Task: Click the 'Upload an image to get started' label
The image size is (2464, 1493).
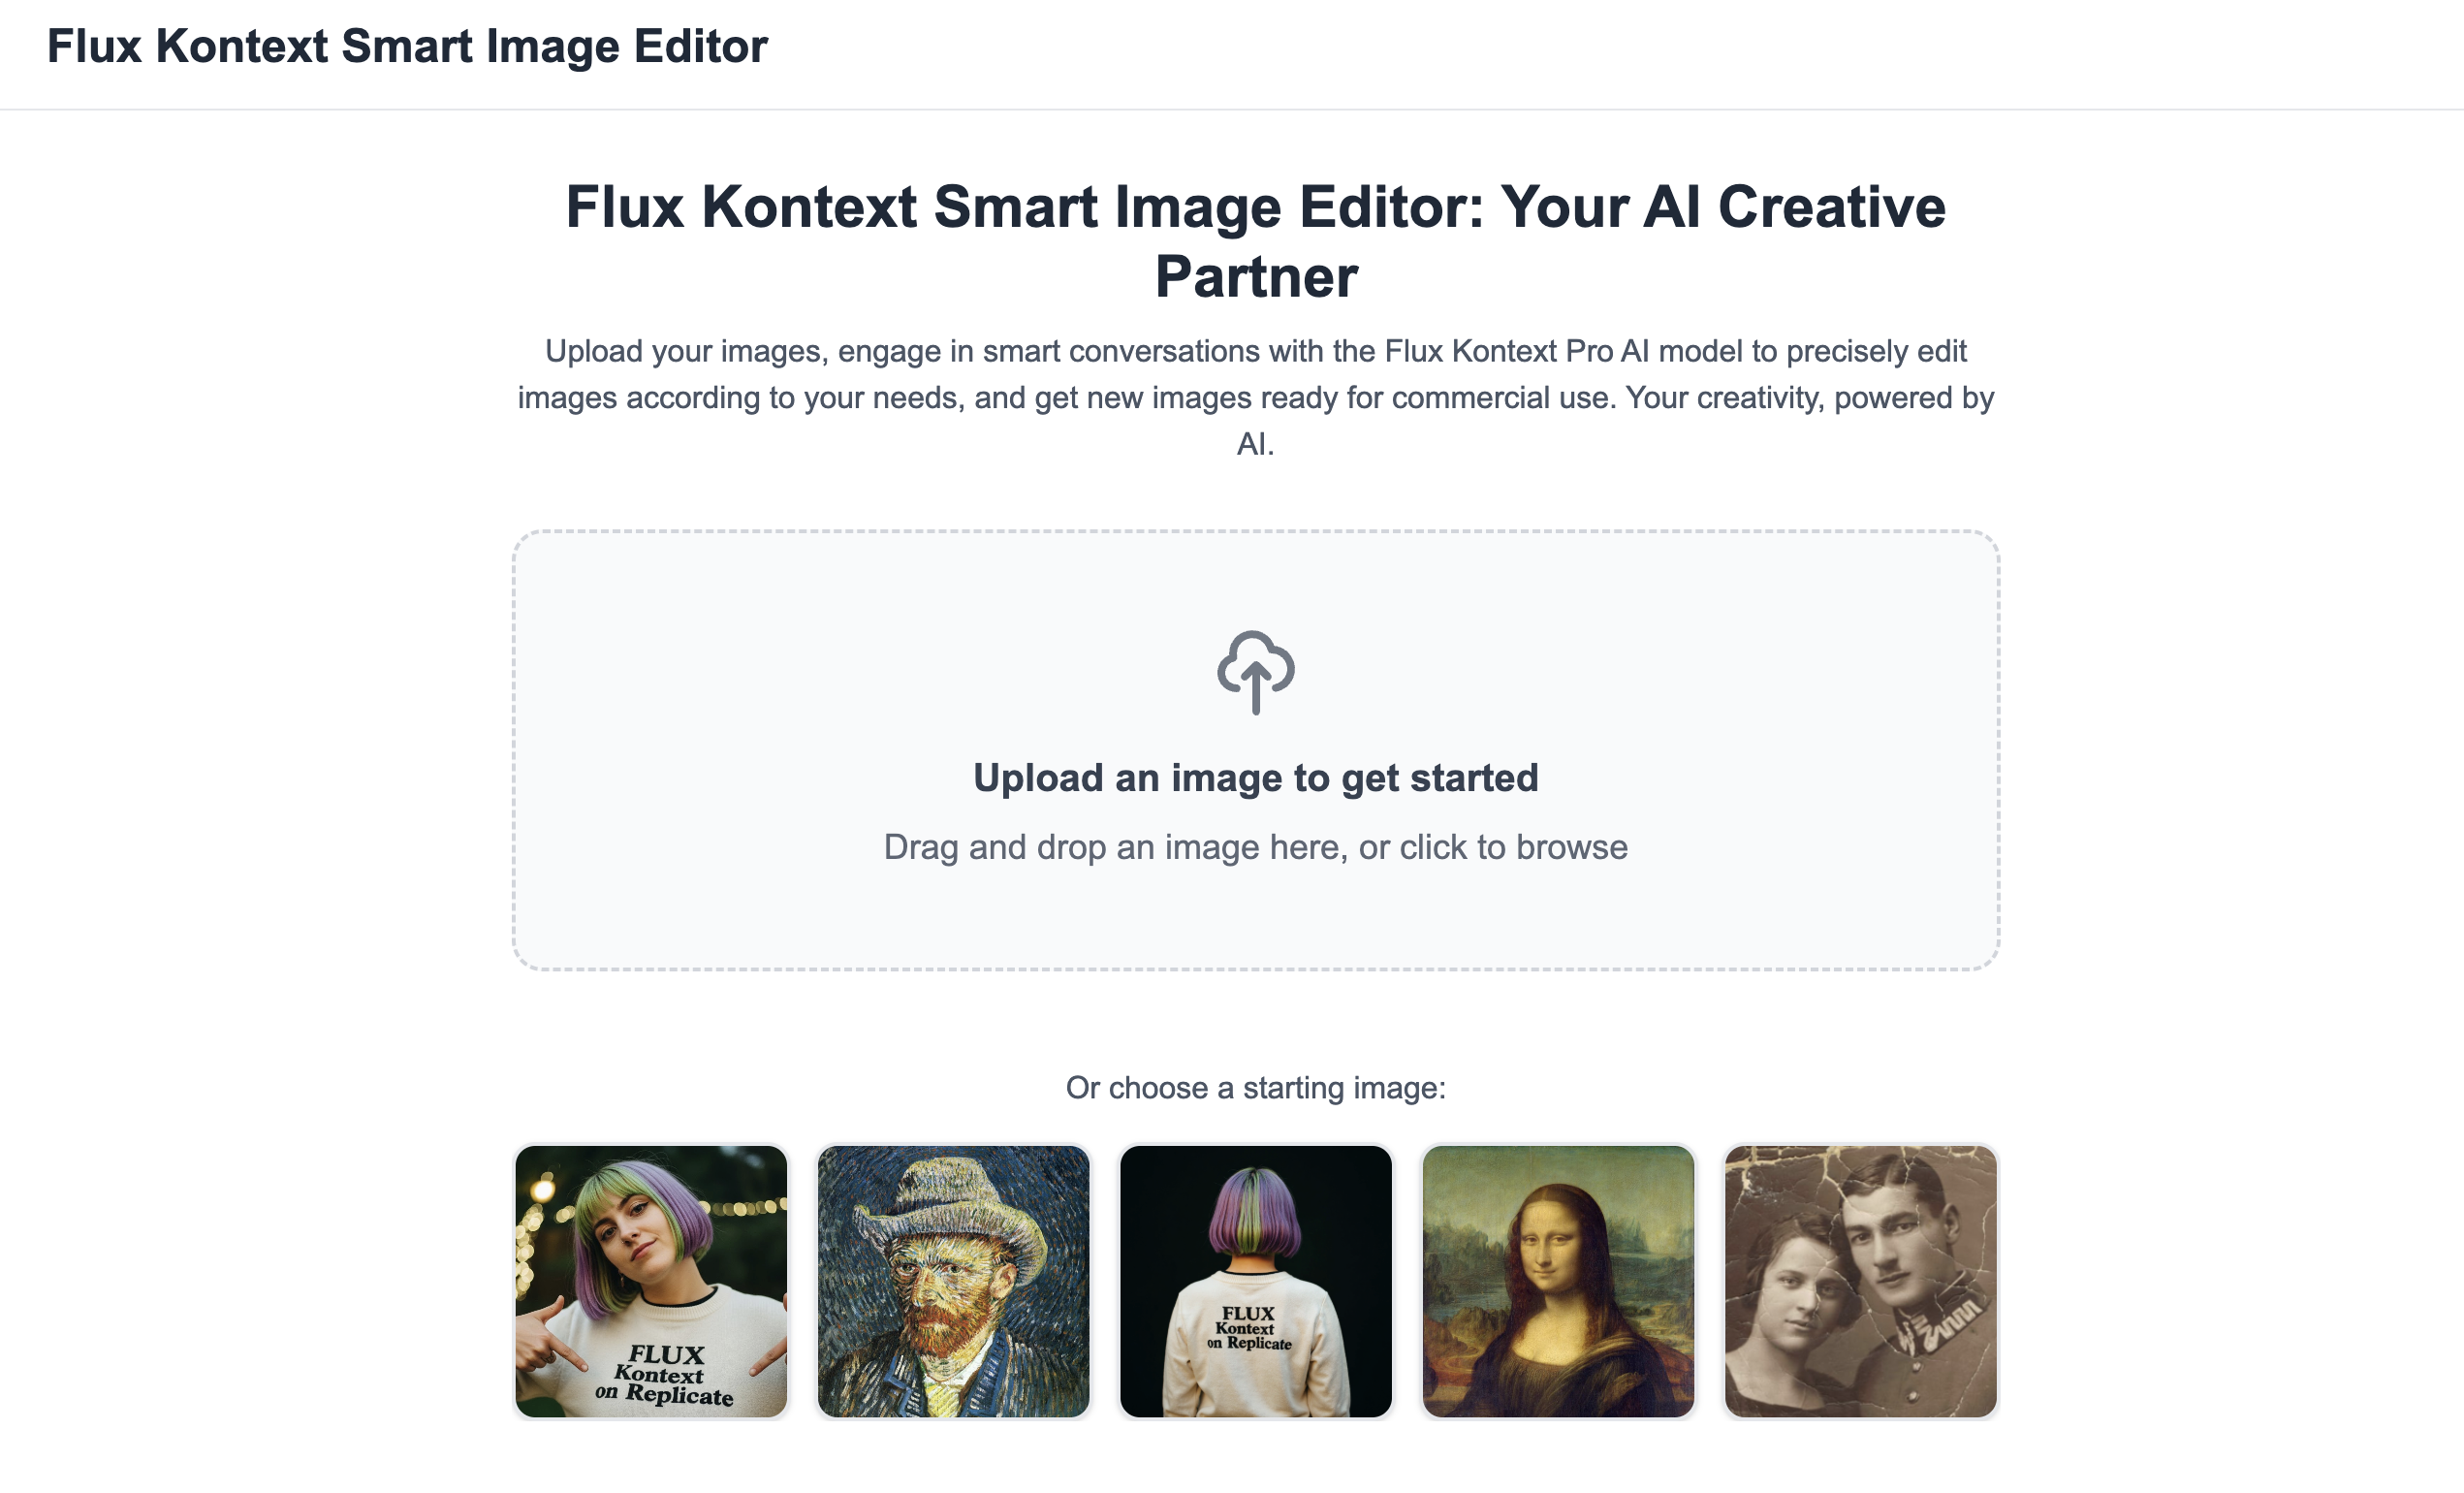Action: tap(1255, 778)
